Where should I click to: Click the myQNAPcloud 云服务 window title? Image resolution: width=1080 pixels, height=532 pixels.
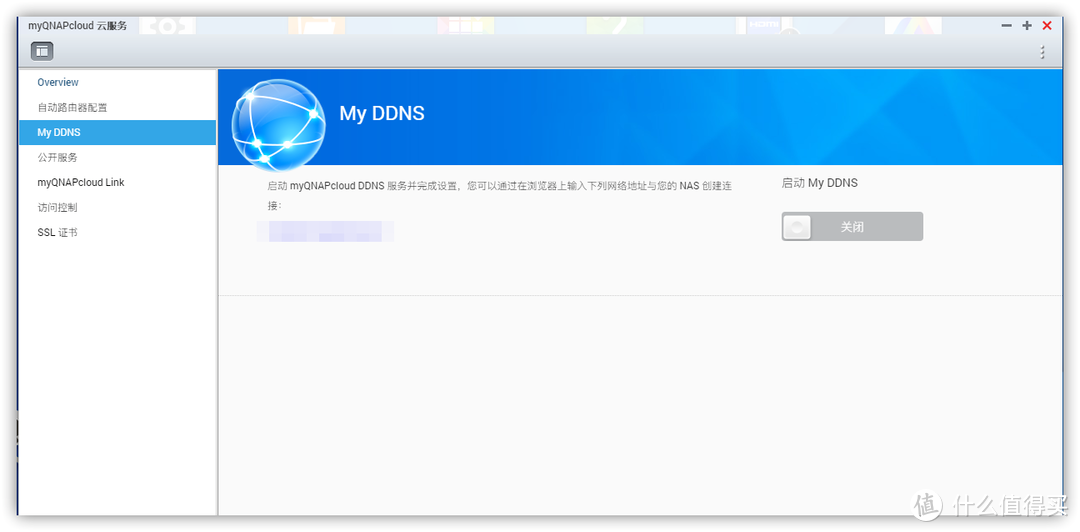pos(77,25)
